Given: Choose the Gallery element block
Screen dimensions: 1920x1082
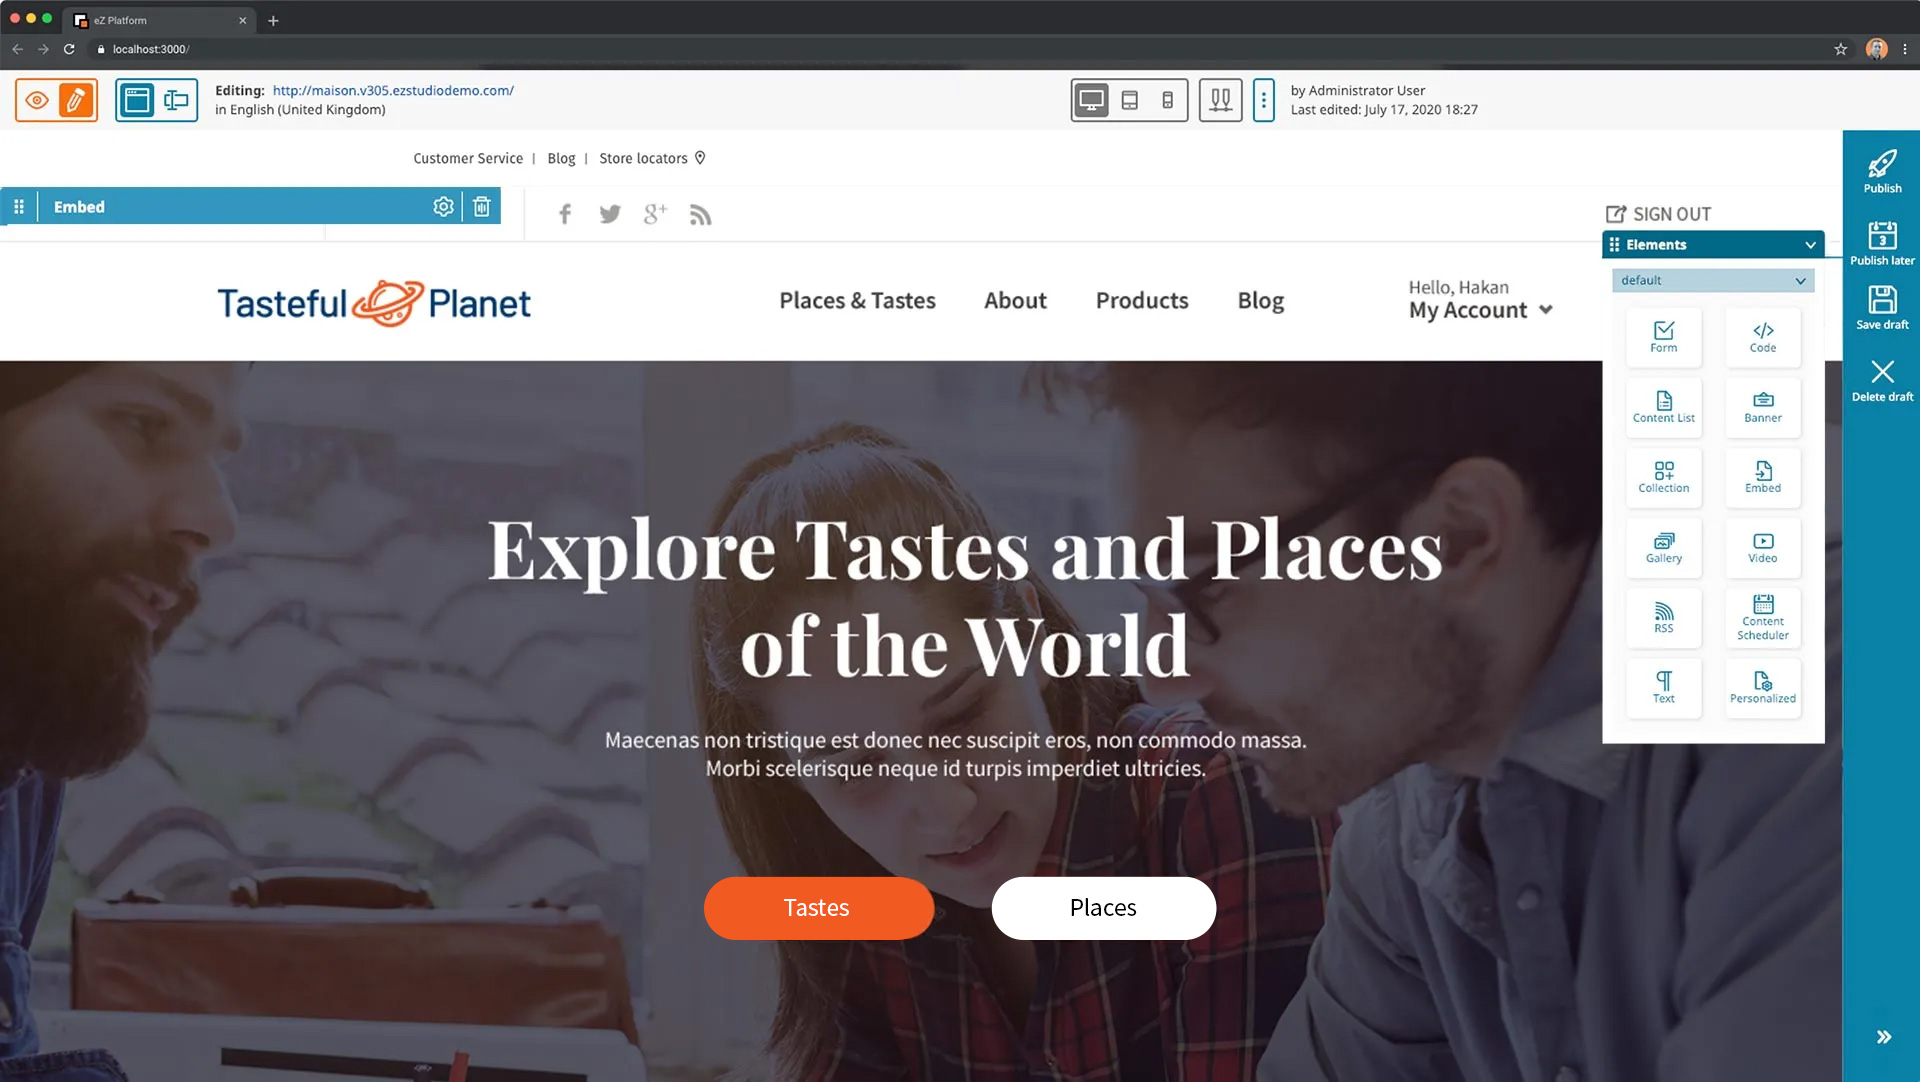Looking at the screenshot, I should [x=1663, y=548].
